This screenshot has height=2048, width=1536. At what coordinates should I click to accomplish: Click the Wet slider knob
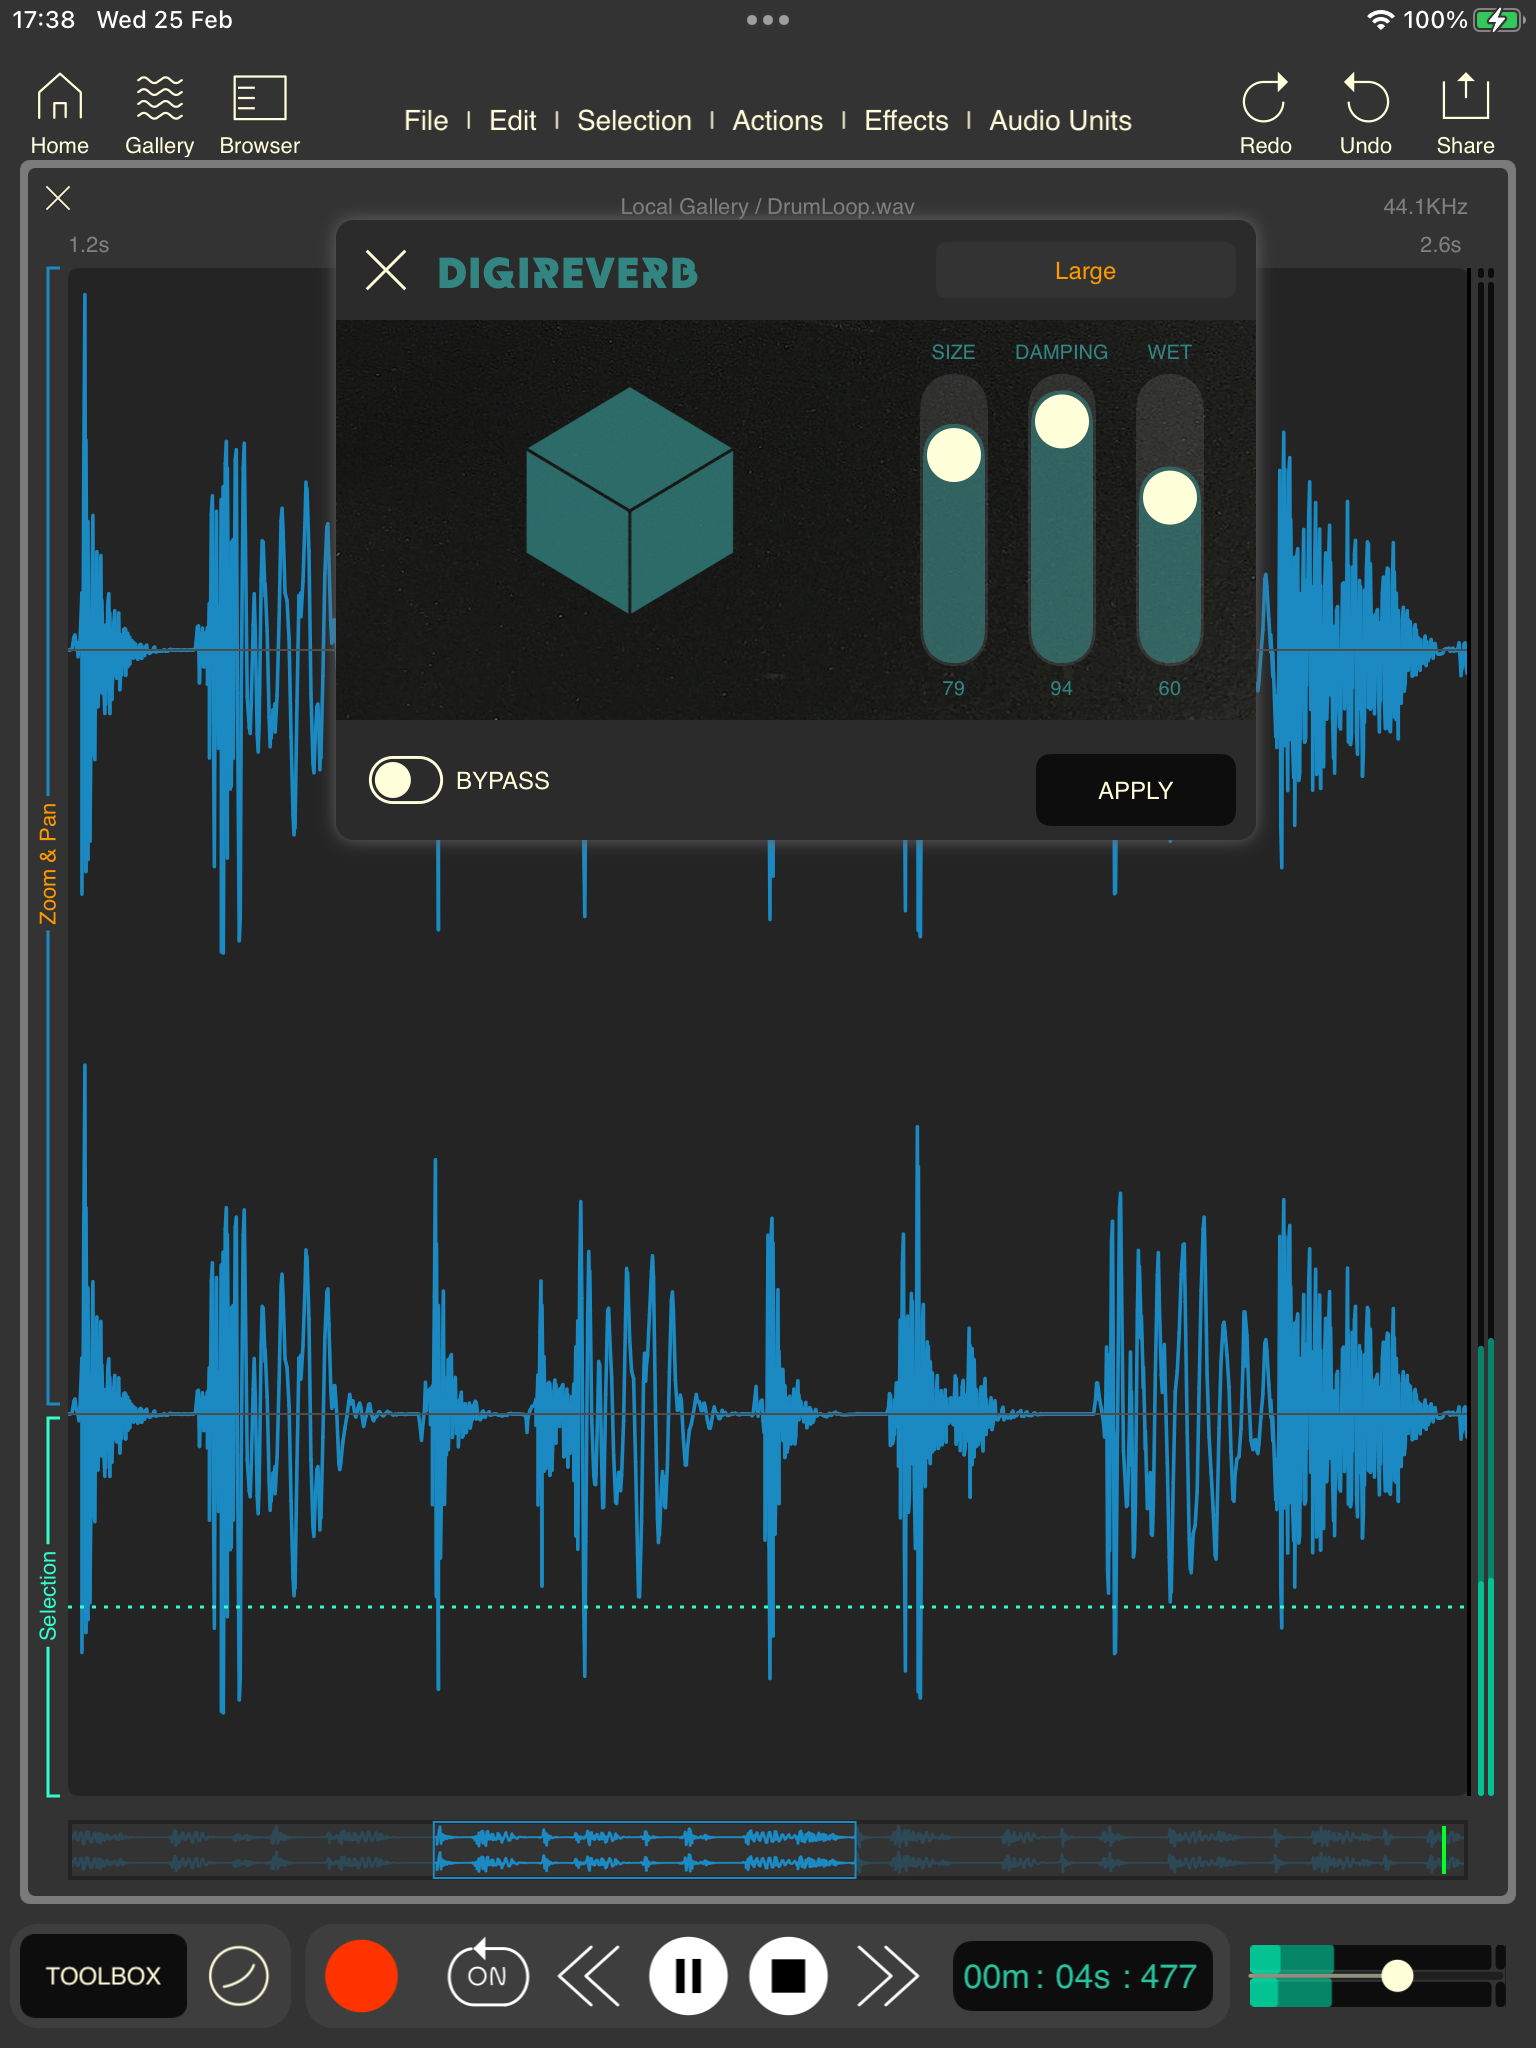coord(1170,497)
